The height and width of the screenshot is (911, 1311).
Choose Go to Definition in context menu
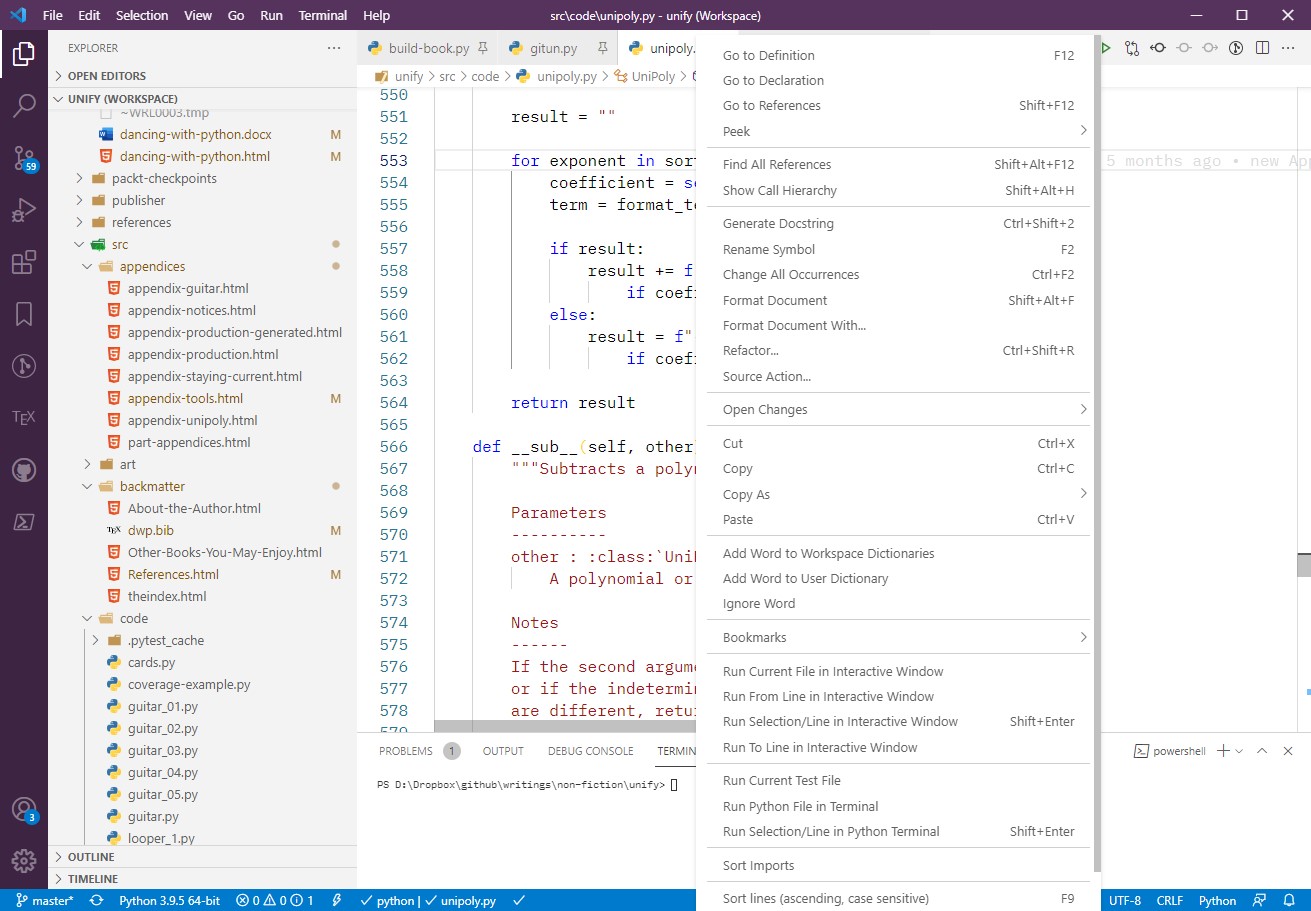click(x=900, y=55)
